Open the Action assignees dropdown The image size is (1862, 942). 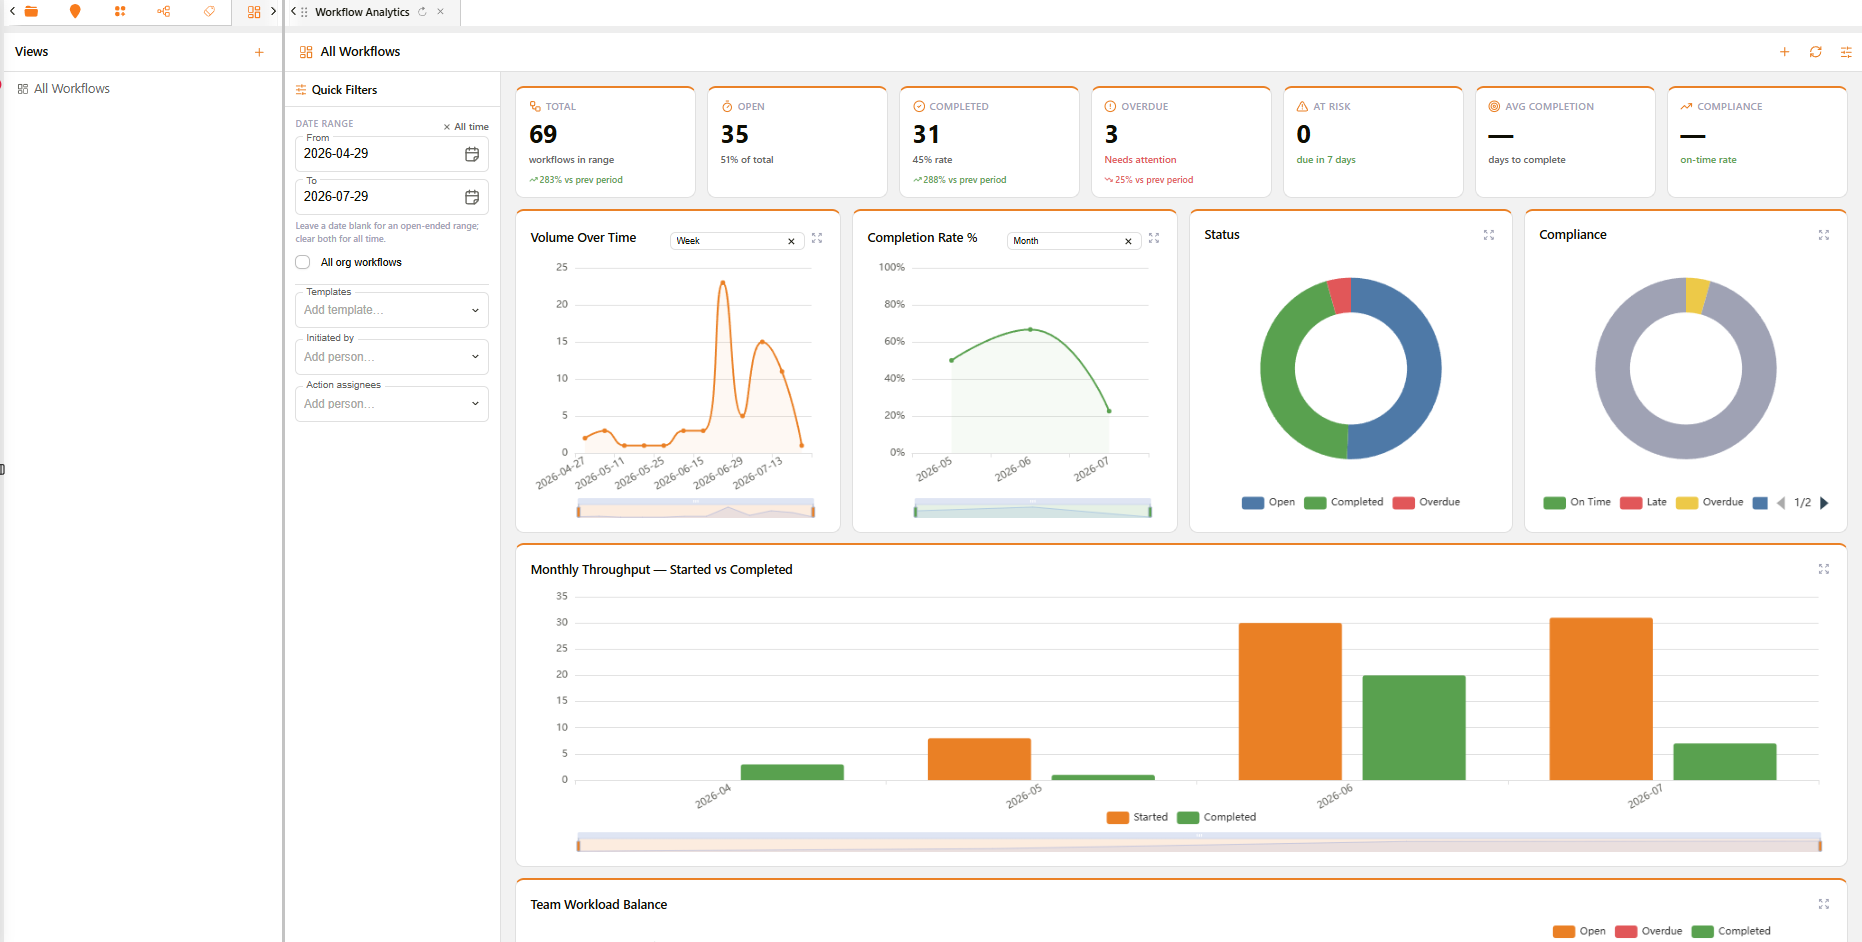tap(392, 404)
